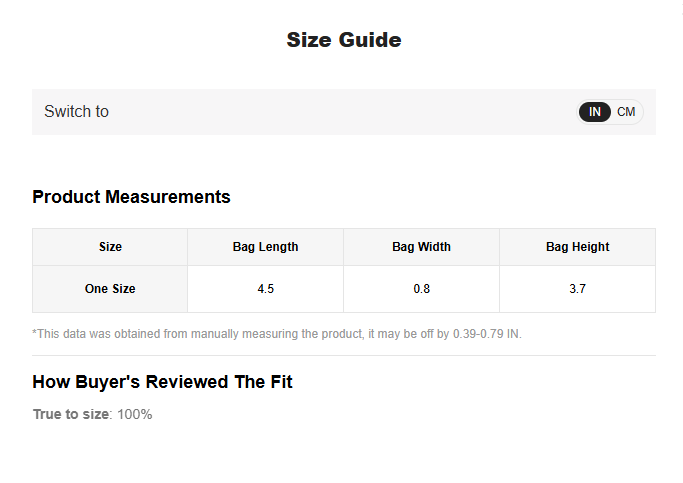
Task: Click How Buyer's Reviewed The Fit heading
Action: pos(162,382)
